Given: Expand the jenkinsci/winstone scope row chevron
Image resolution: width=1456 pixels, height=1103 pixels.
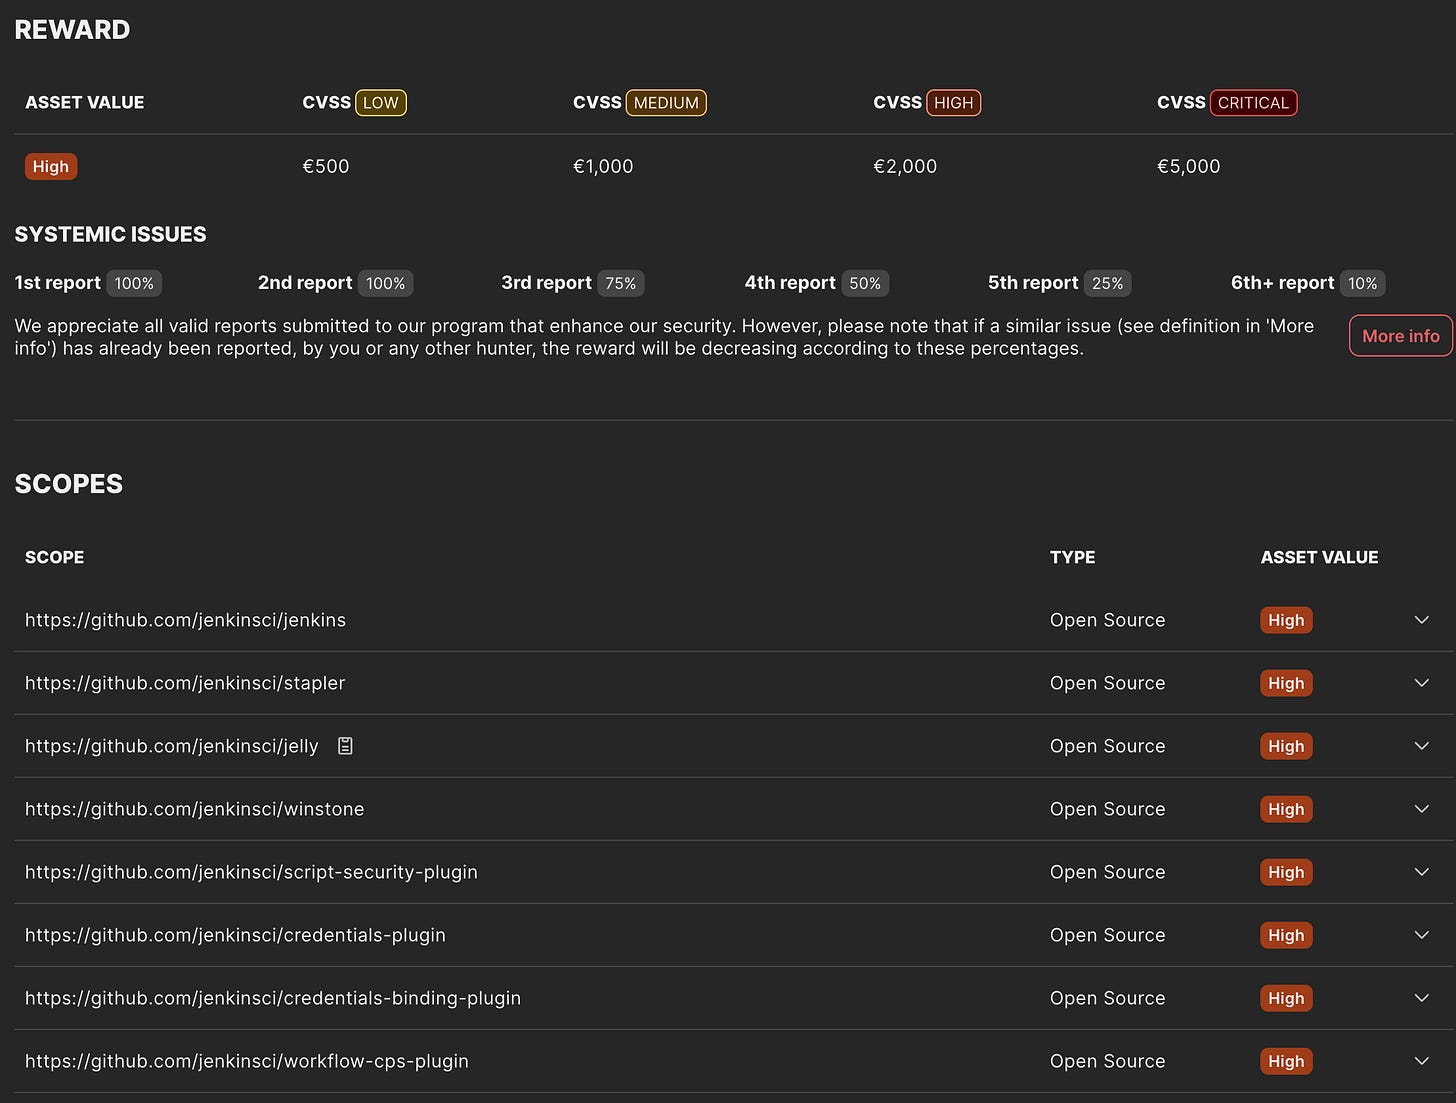Looking at the screenshot, I should click(1421, 809).
